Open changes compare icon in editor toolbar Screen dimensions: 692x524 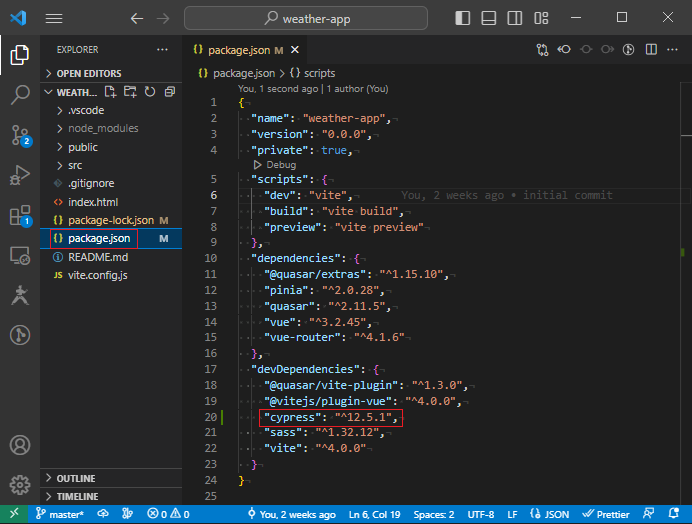coord(542,49)
